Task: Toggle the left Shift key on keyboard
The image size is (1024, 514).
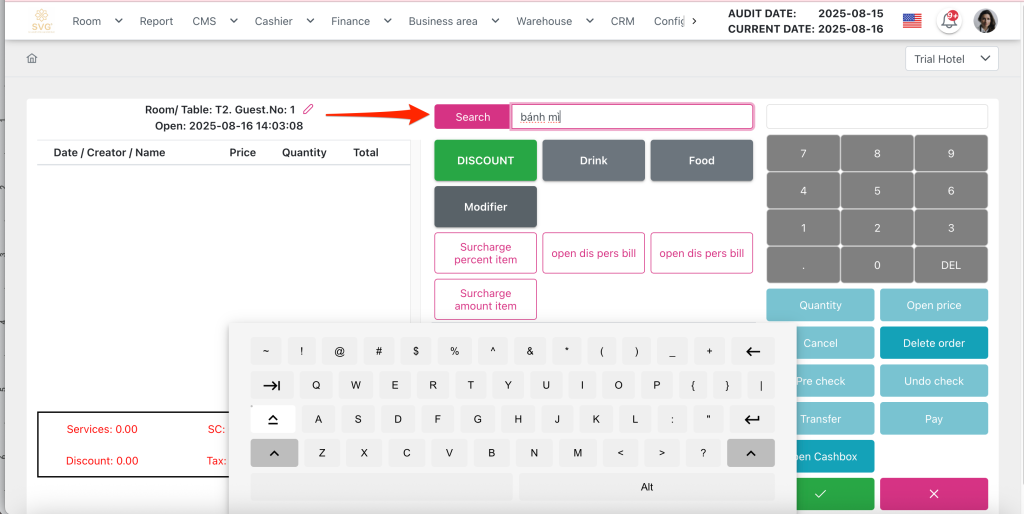Action: pyautogui.click(x=273, y=453)
